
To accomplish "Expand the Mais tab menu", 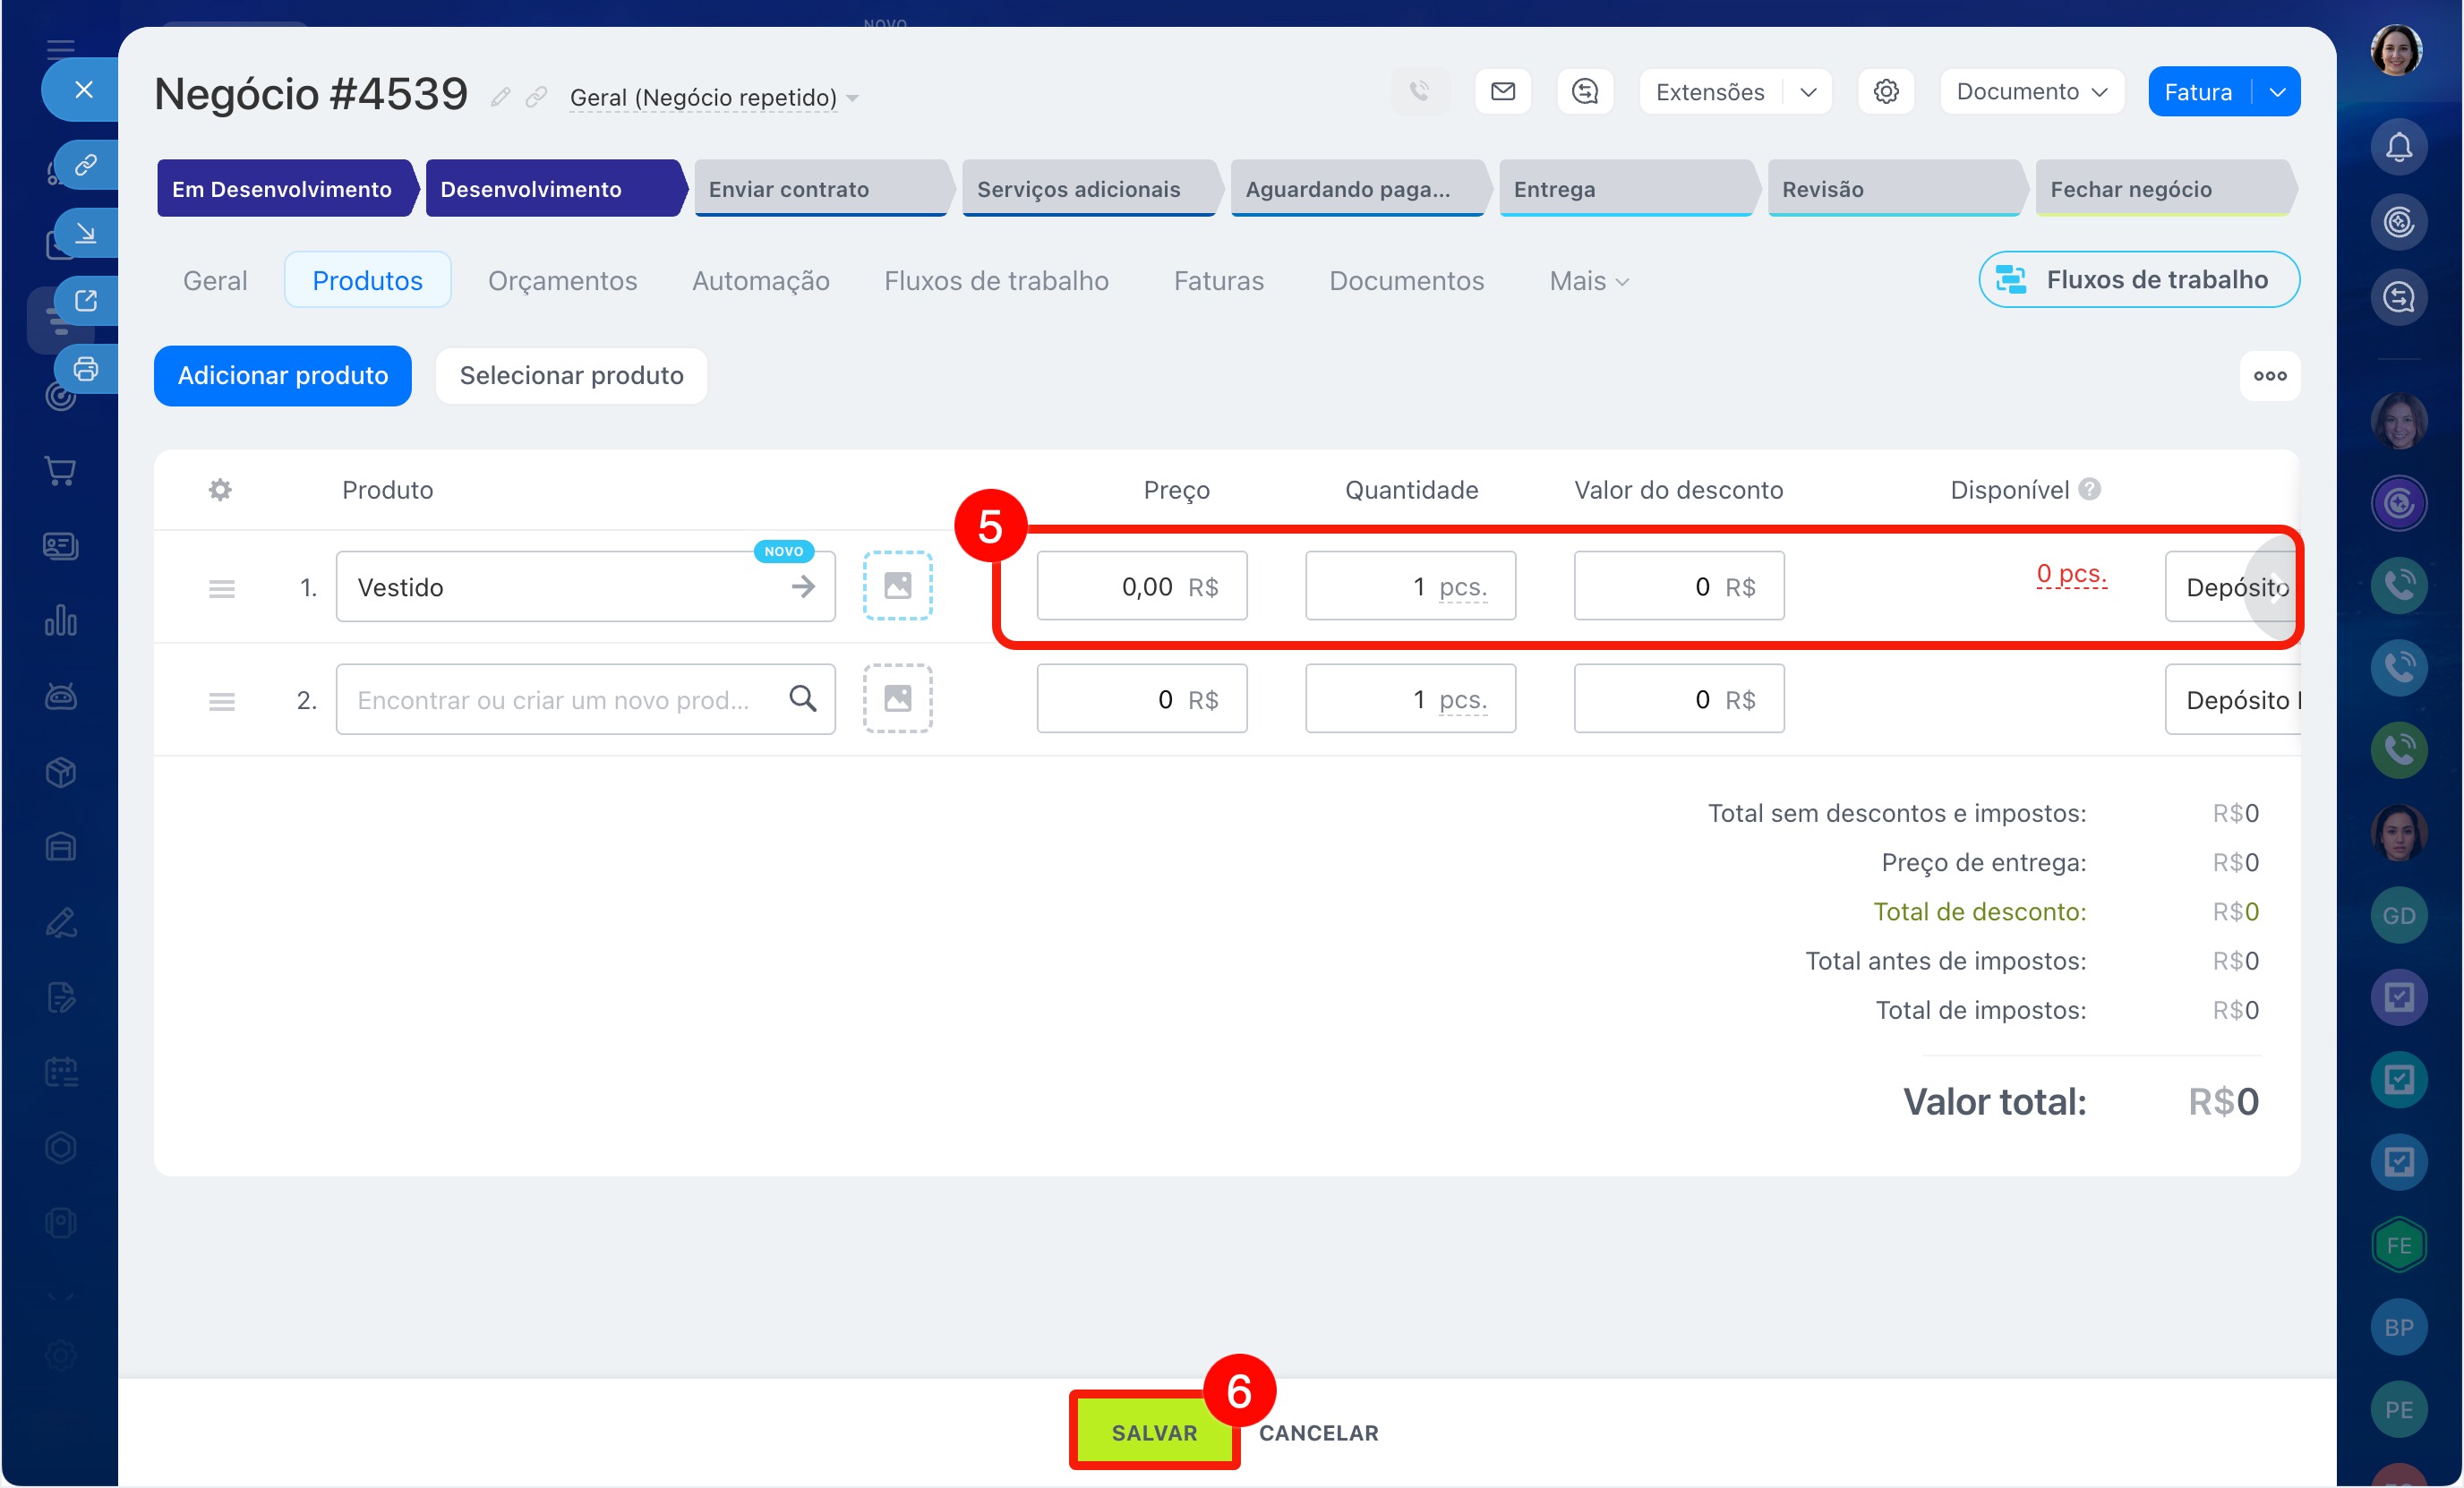I will (1588, 281).
